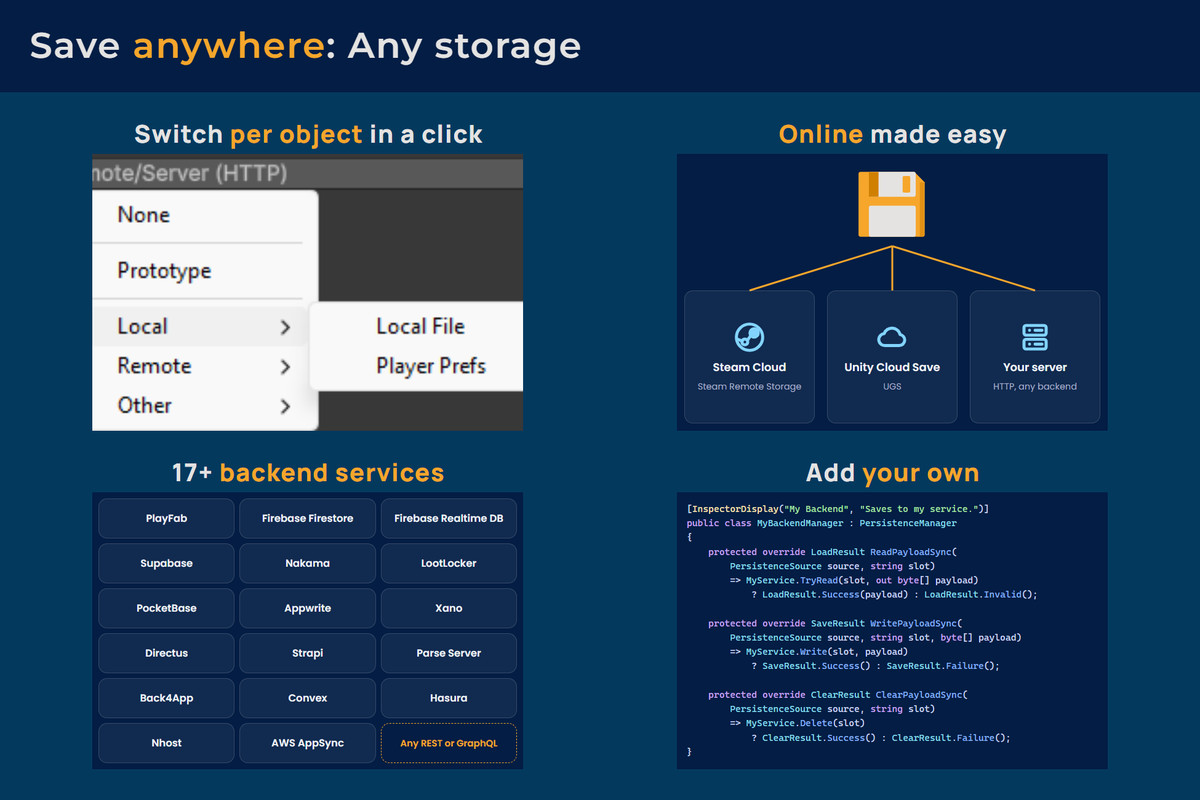The width and height of the screenshot is (1200, 800).
Task: Open the Steam Cloud card
Action: click(x=749, y=356)
